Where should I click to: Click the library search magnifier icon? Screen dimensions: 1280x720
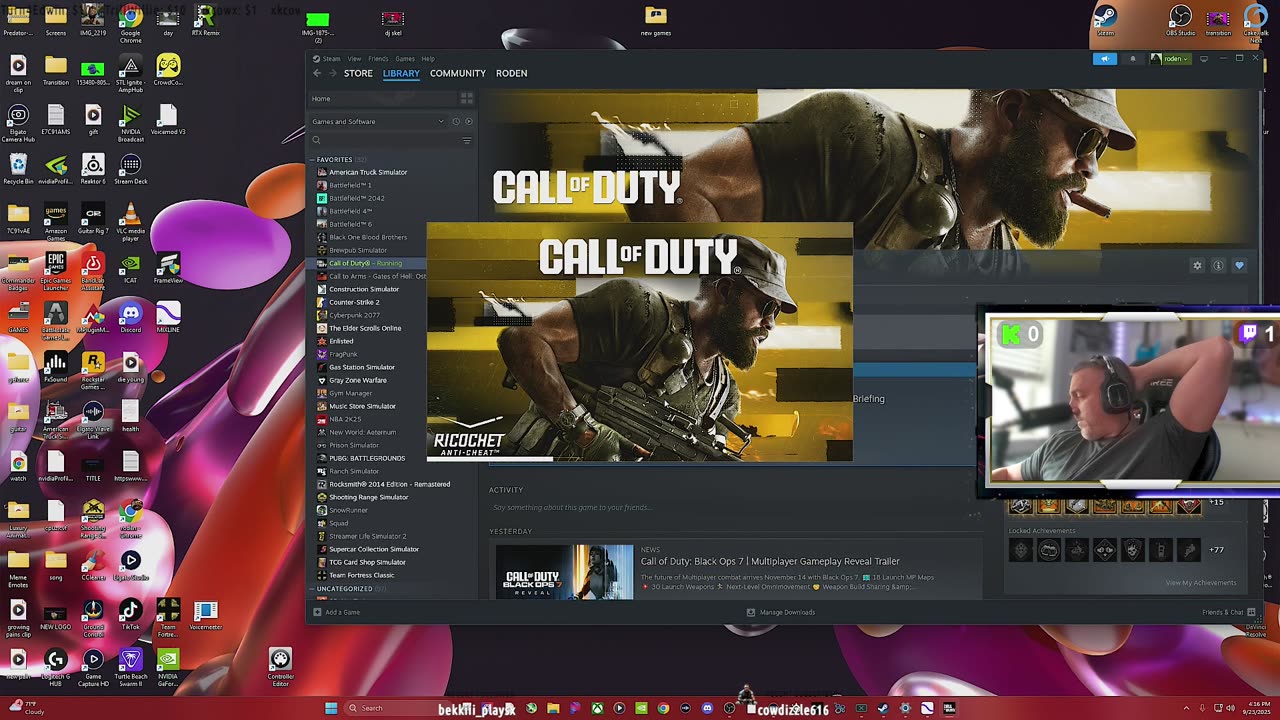pyautogui.click(x=316, y=141)
